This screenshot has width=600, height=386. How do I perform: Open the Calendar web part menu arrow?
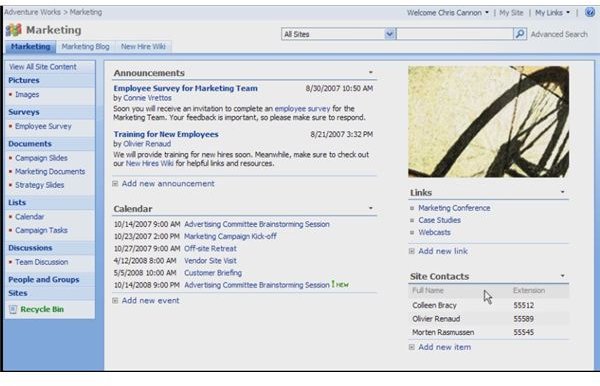370,208
